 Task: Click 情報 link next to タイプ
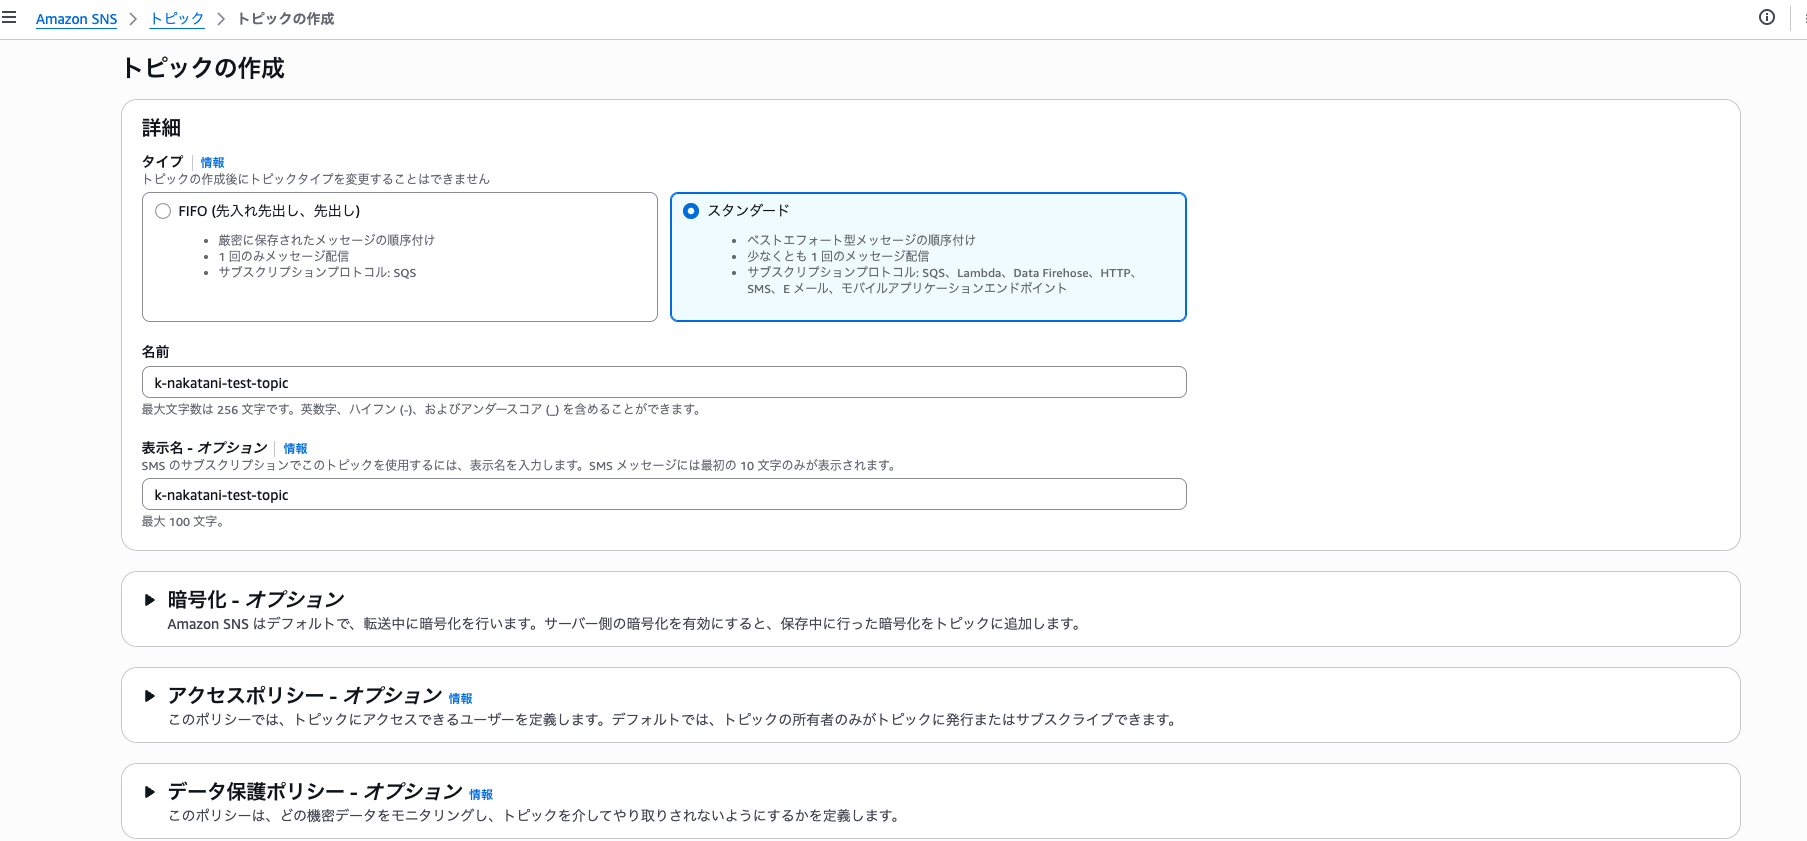tap(212, 162)
